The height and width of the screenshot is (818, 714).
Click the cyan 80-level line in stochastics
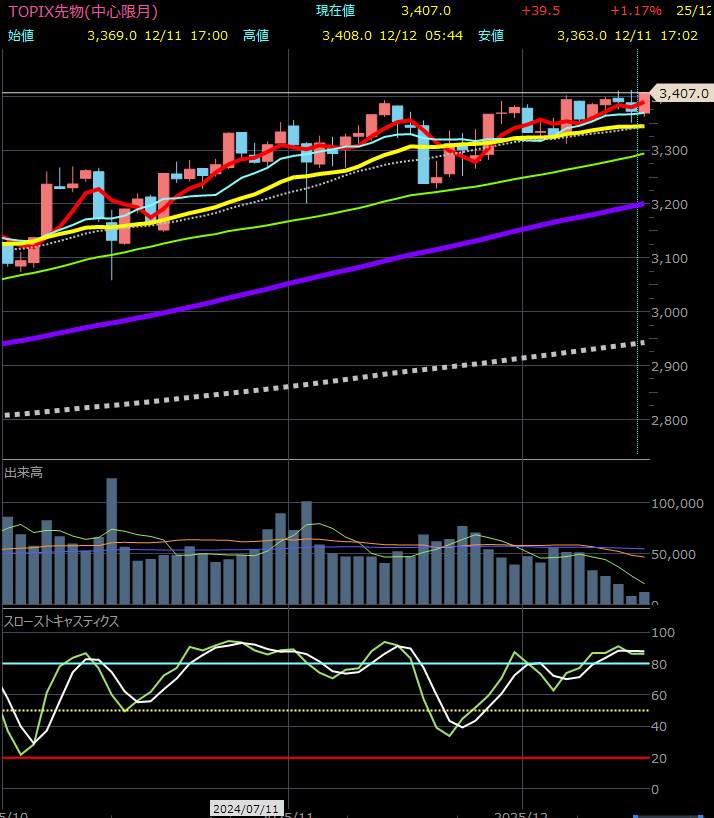click(x=300, y=664)
